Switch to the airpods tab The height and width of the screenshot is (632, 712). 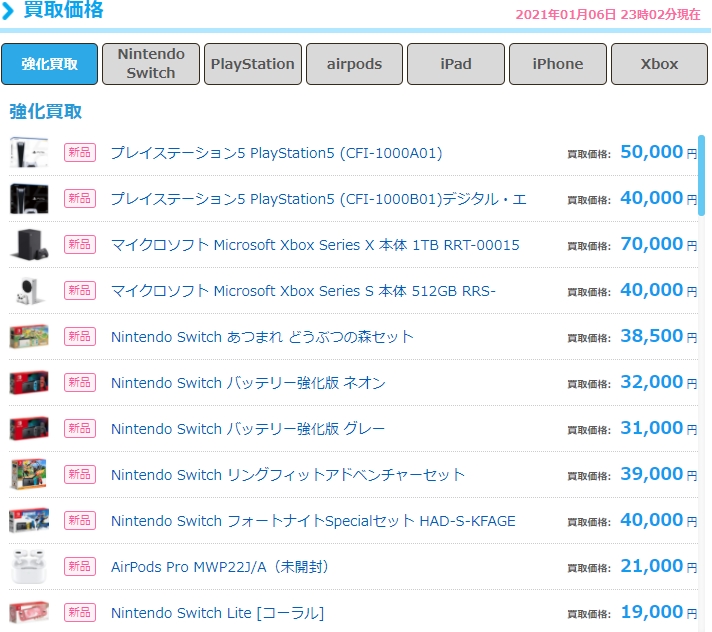point(354,64)
